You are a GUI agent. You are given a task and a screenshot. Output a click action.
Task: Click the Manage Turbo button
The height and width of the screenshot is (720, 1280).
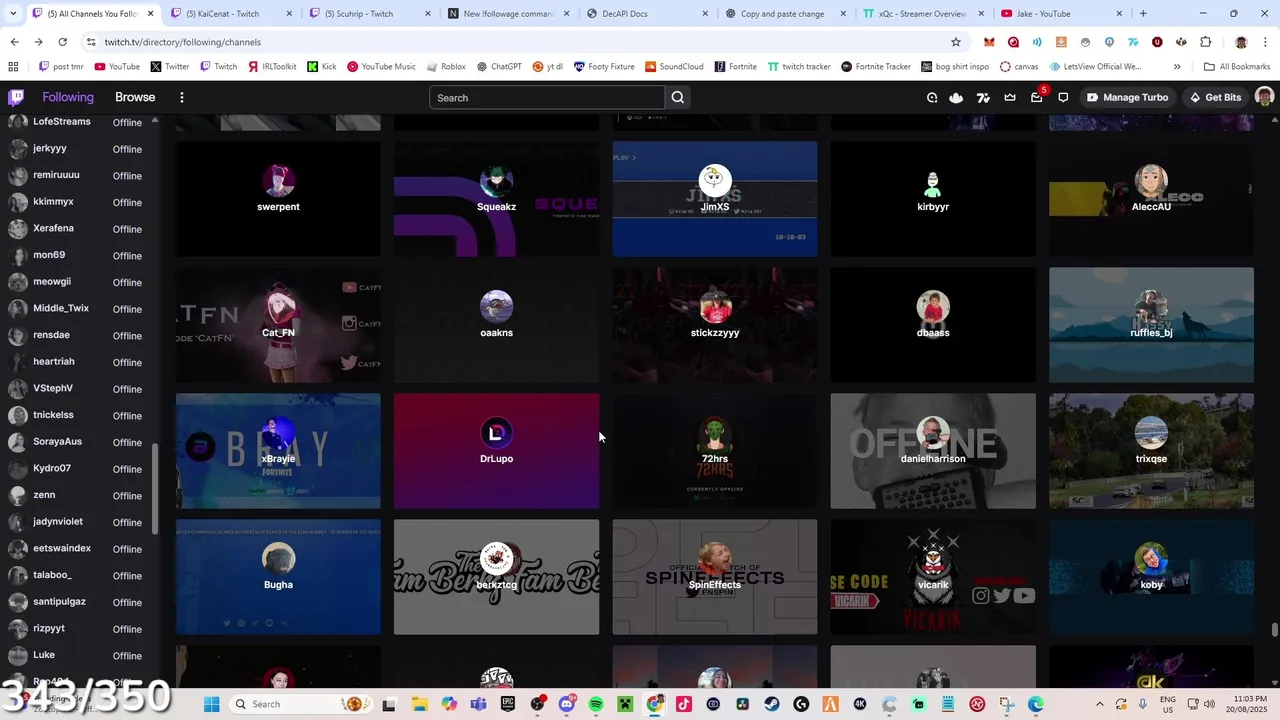pos(1127,97)
